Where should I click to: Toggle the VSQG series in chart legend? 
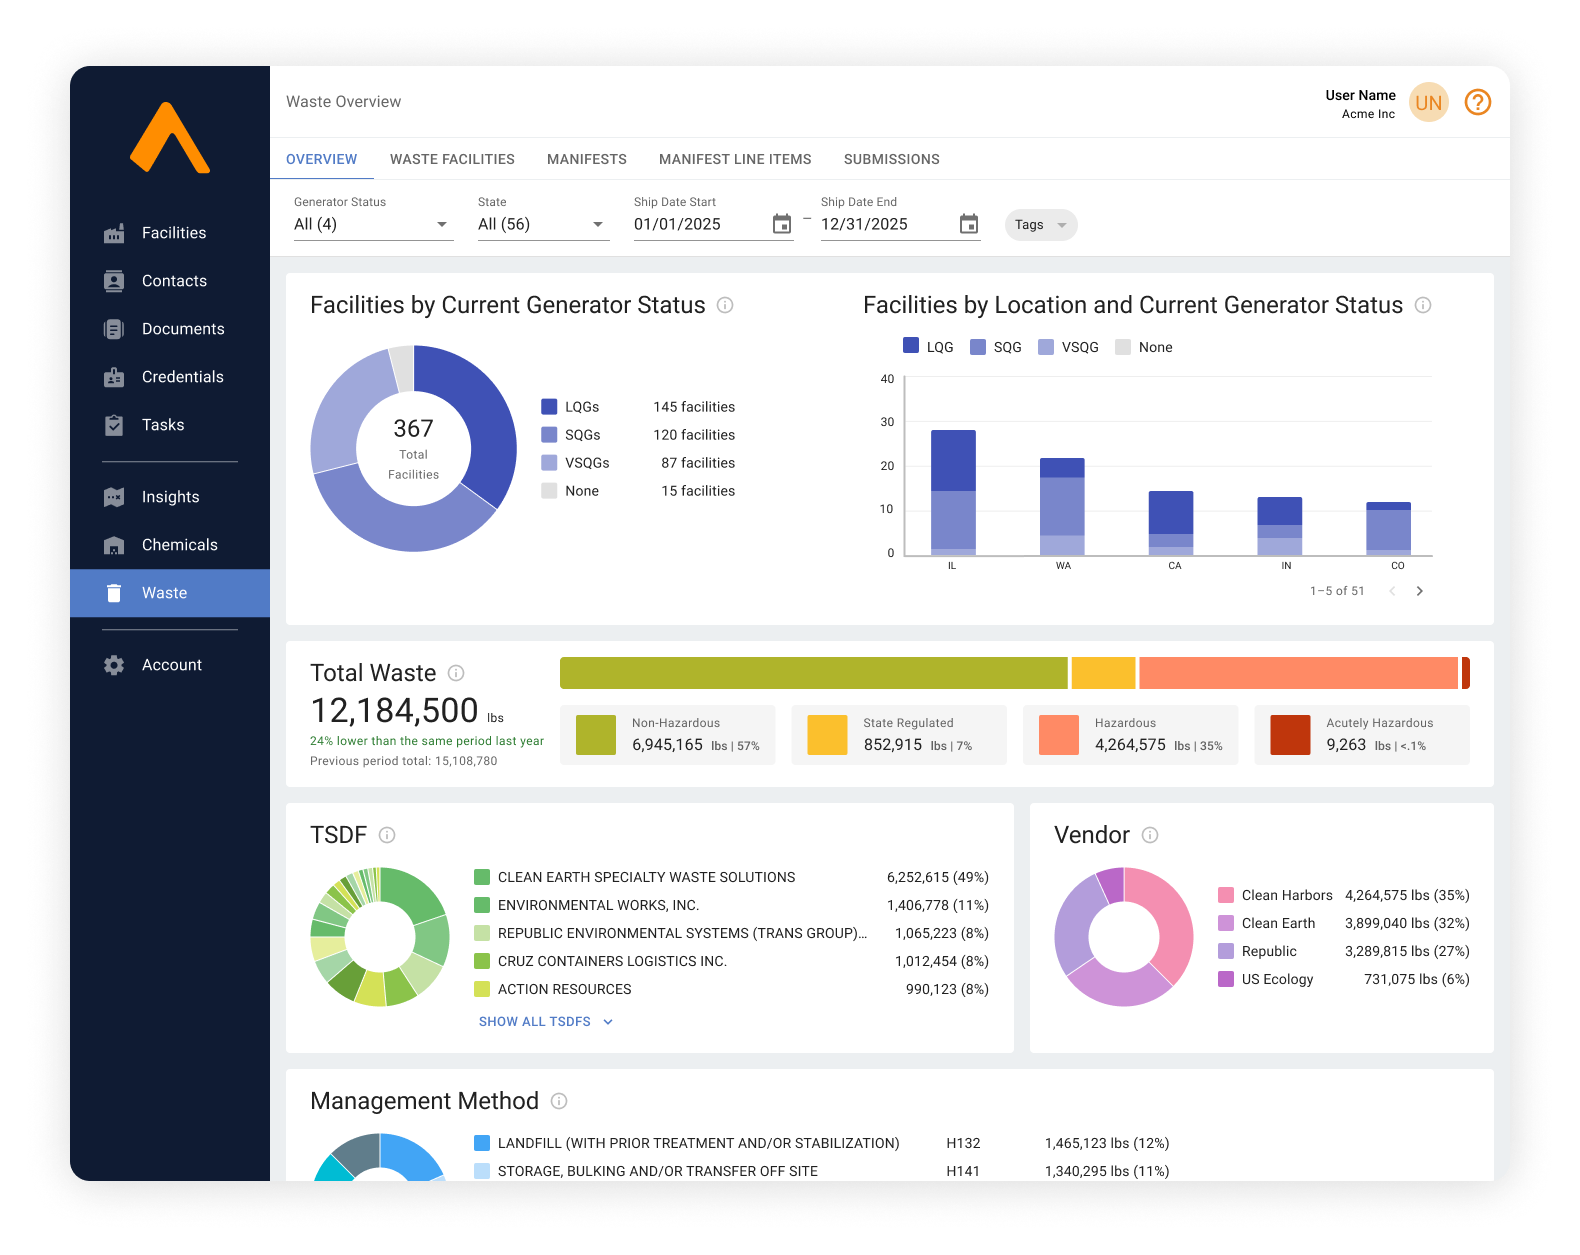tap(1068, 347)
